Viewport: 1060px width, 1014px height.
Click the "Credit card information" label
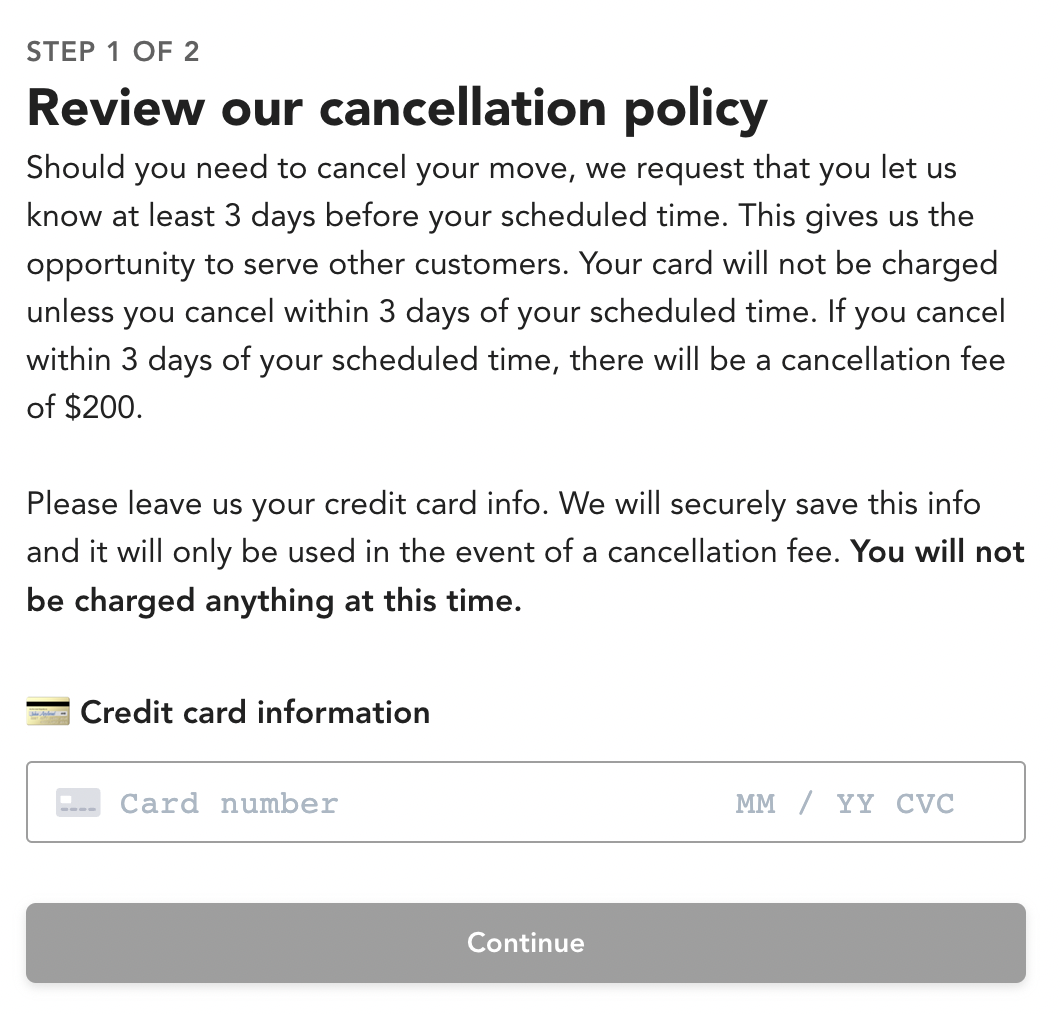click(255, 712)
